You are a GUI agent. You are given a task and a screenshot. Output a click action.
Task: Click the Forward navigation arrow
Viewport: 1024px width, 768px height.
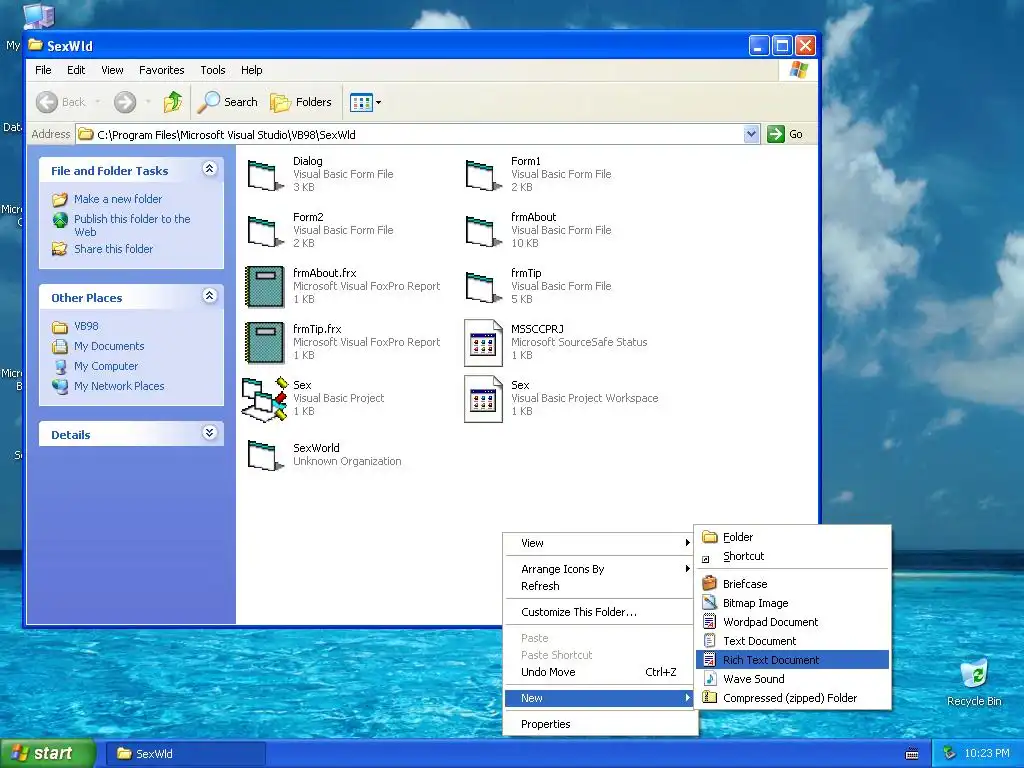point(125,102)
